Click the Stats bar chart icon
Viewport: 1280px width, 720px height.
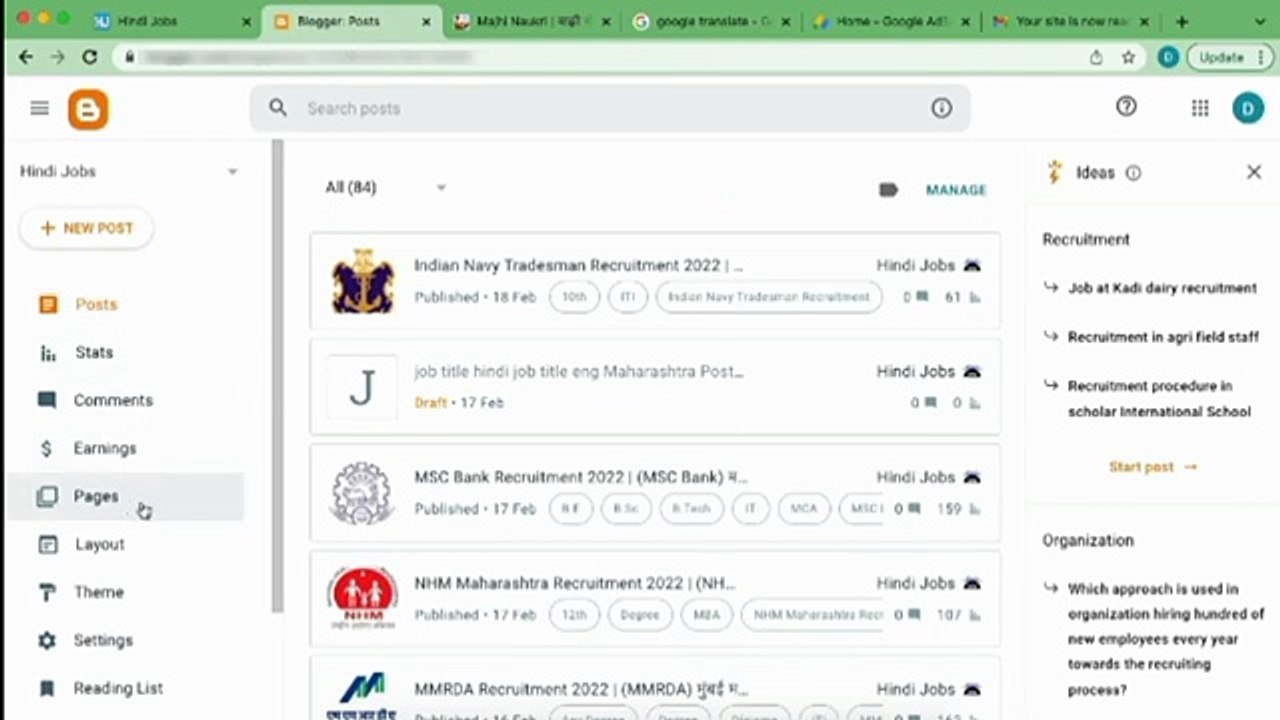[47, 353]
